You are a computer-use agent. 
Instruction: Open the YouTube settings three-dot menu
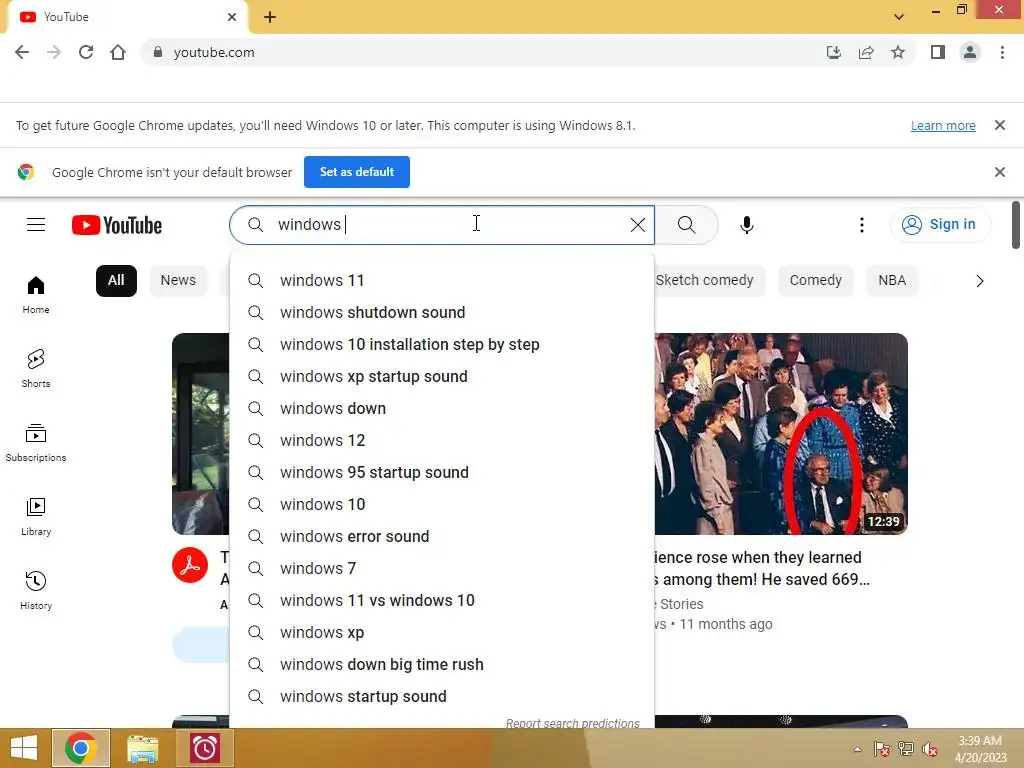pos(861,225)
